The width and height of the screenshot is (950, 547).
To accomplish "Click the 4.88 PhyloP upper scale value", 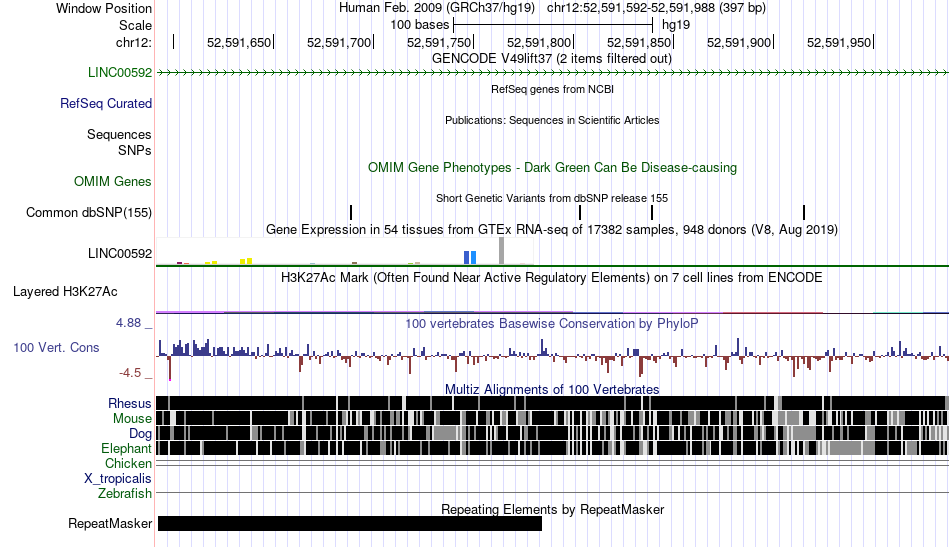I will (128, 323).
